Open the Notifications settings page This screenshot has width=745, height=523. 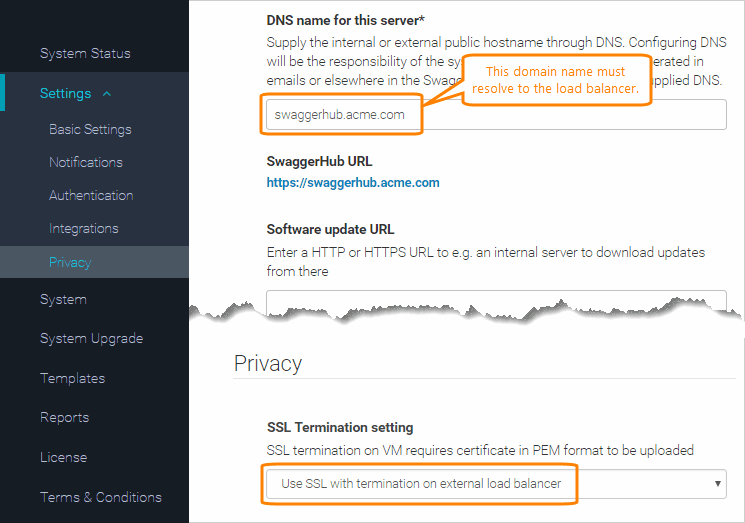(86, 162)
